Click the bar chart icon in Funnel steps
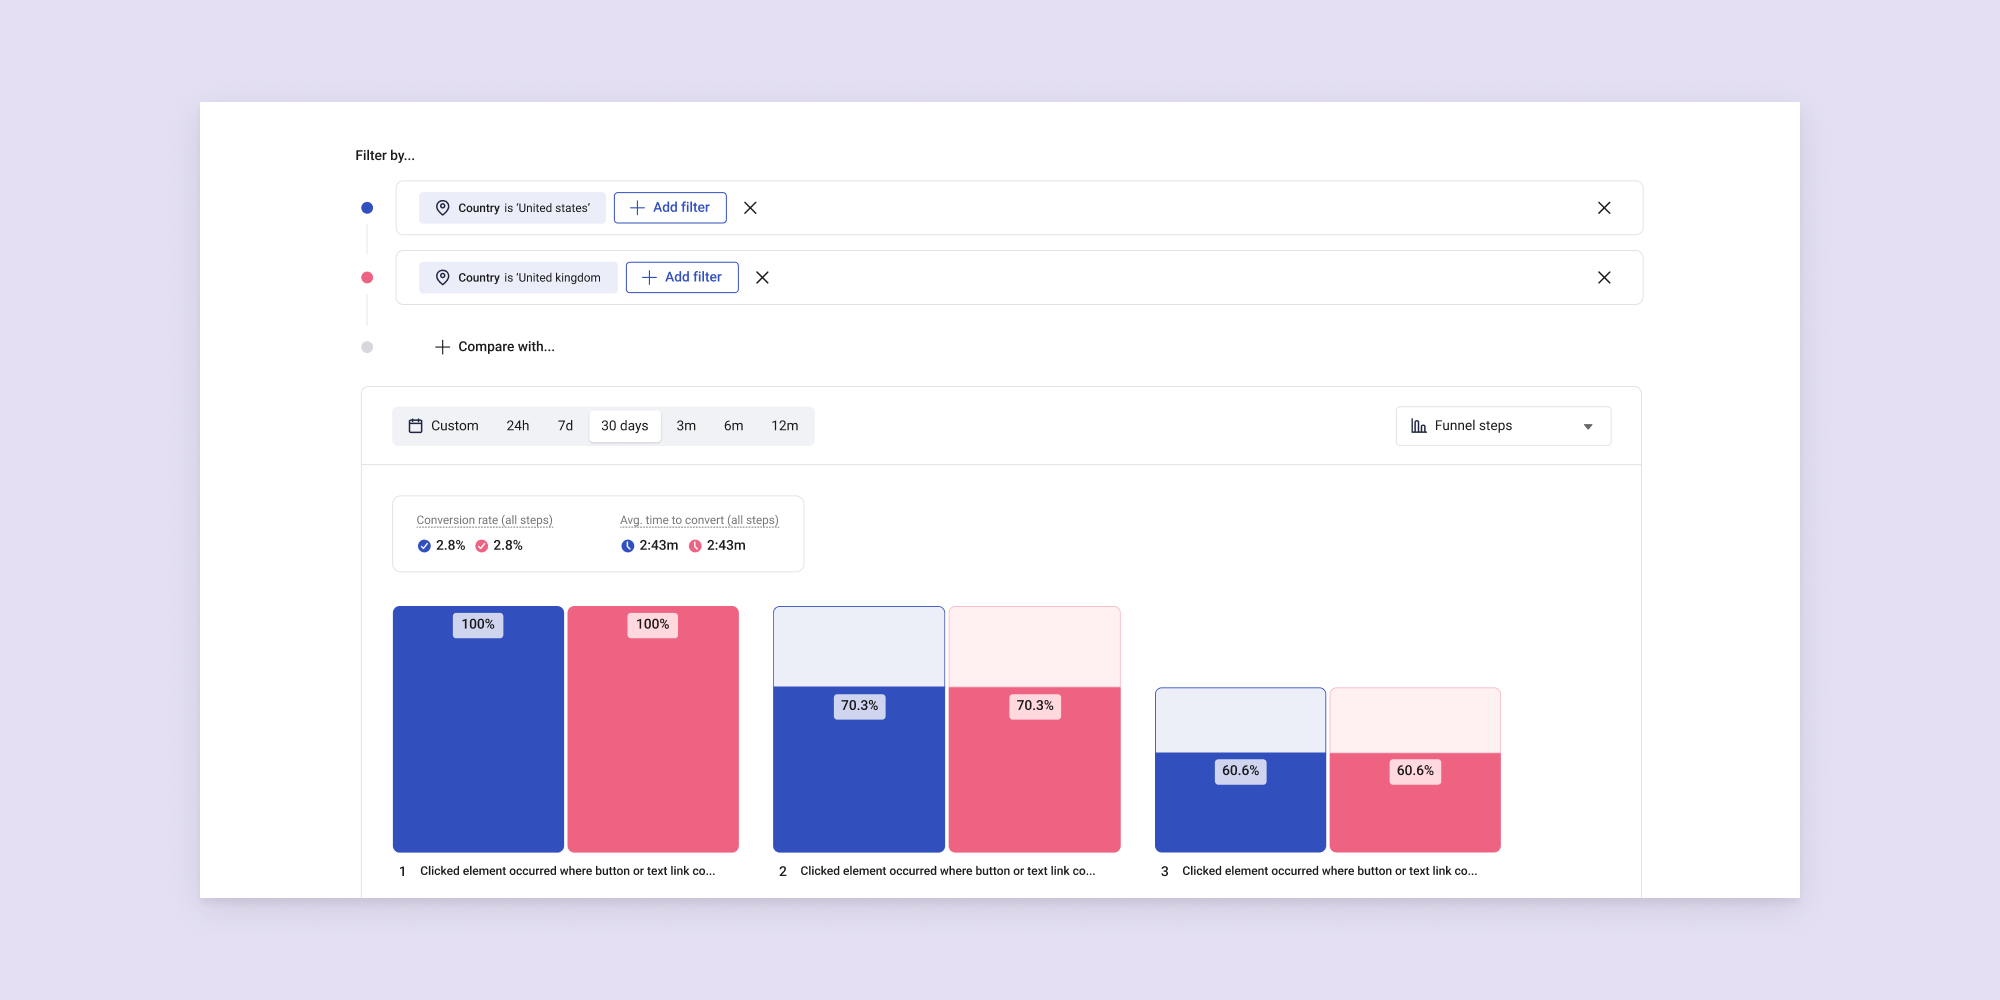The image size is (2000, 1000). (1418, 426)
